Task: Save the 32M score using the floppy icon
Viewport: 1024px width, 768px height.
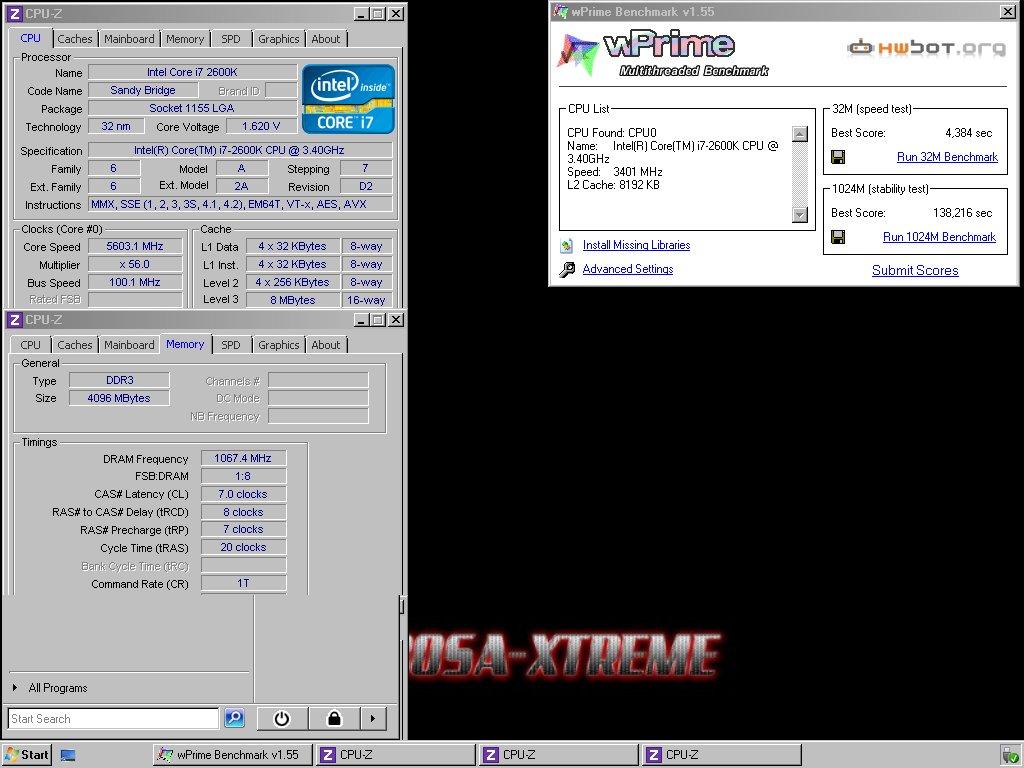Action: [838, 157]
